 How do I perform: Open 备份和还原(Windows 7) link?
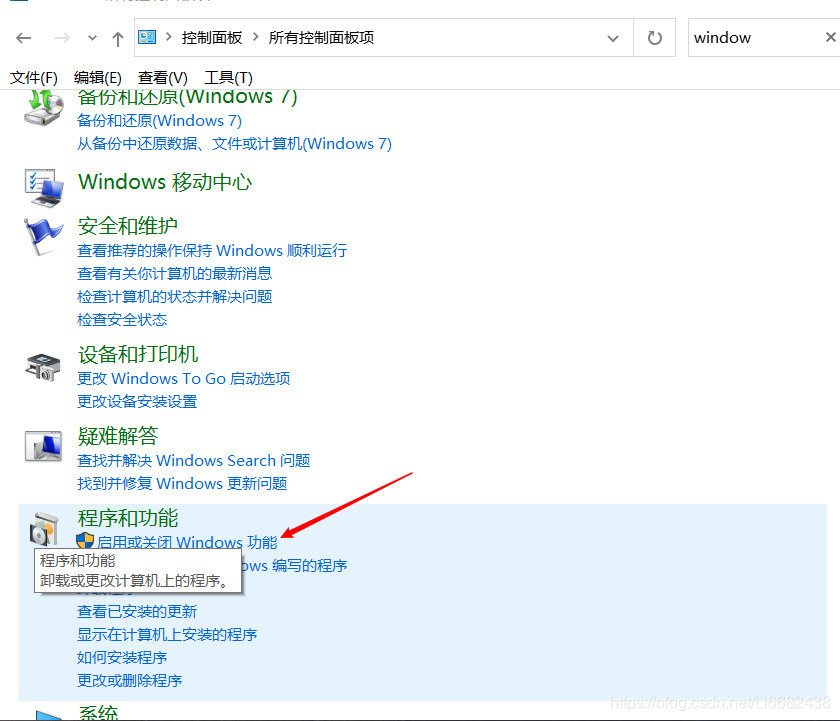tap(160, 121)
